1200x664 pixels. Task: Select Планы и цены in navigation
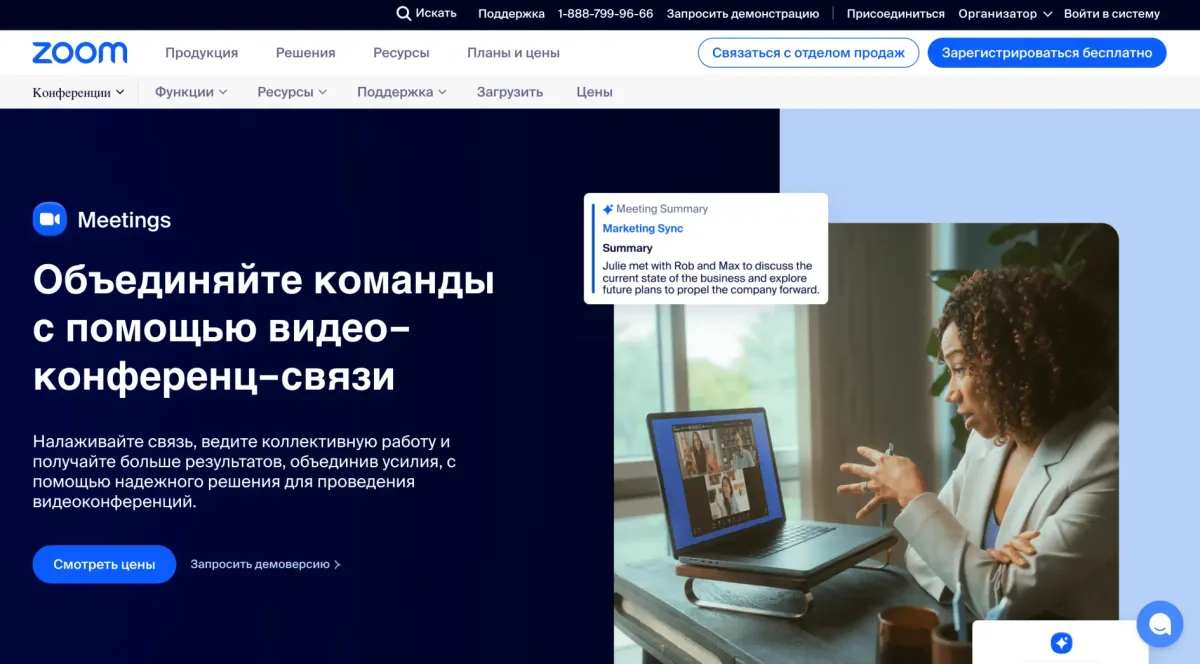pyautogui.click(x=513, y=53)
